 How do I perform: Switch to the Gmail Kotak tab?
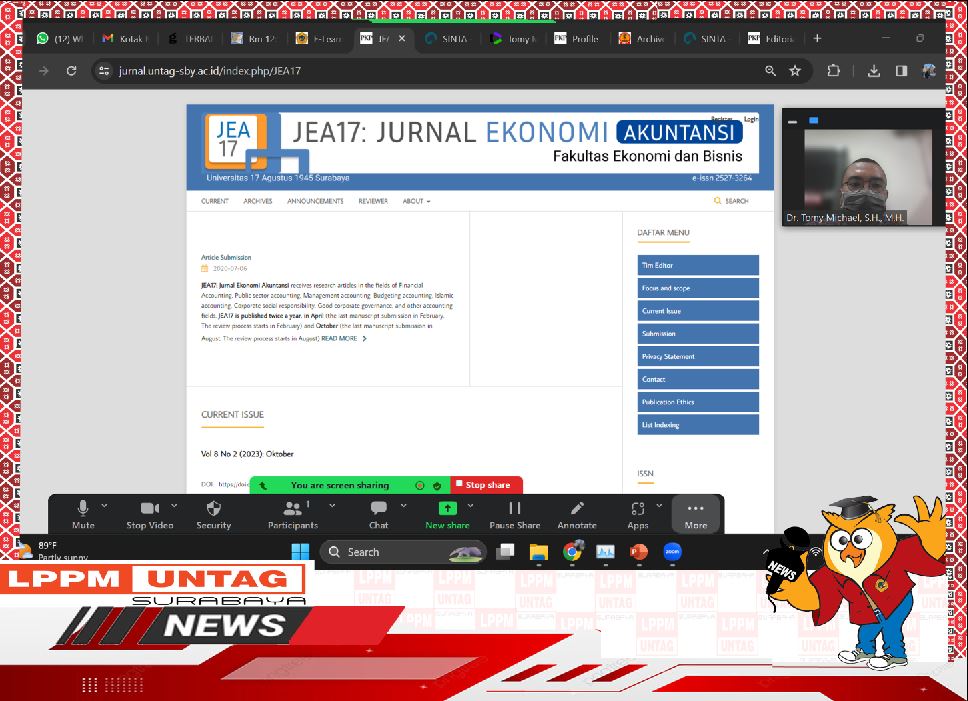coord(125,38)
